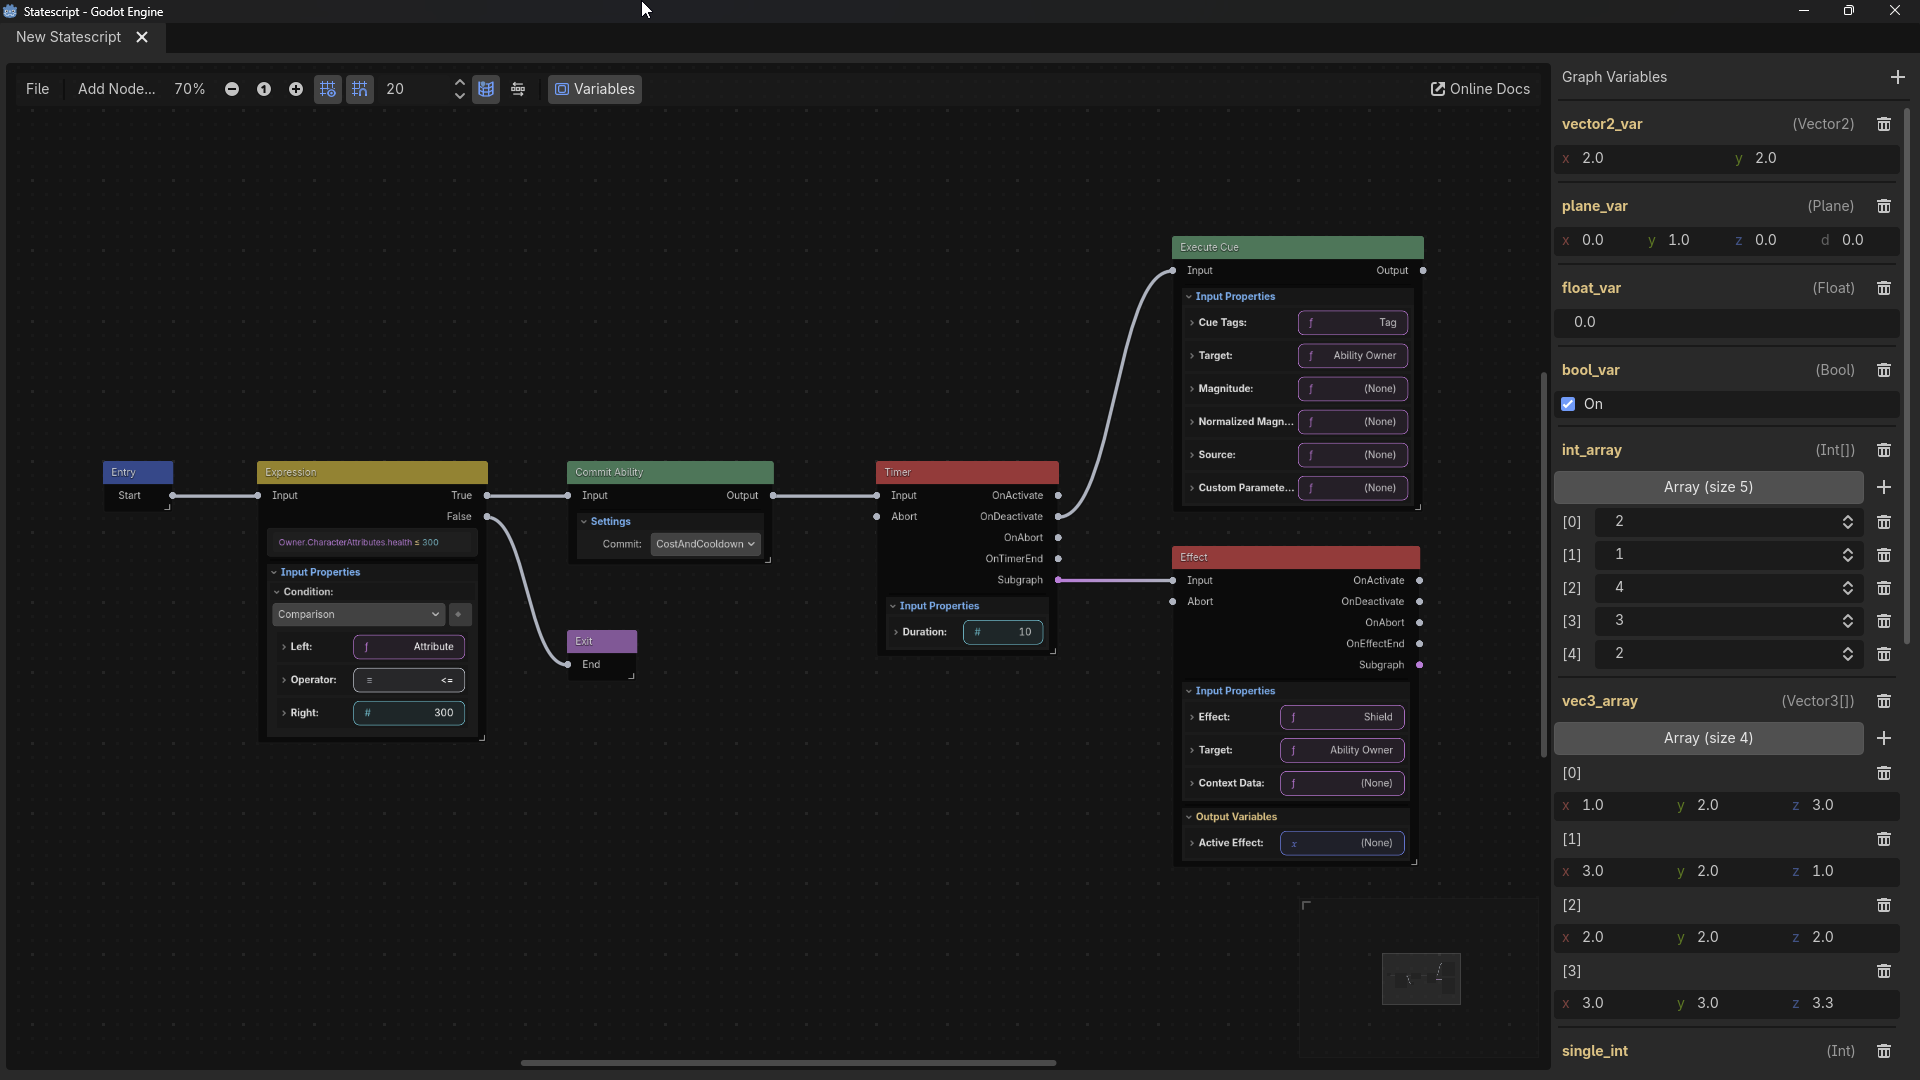Screen dimensions: 1920x1080
Task: Click the Effect Shield property button
Action: 1342,717
